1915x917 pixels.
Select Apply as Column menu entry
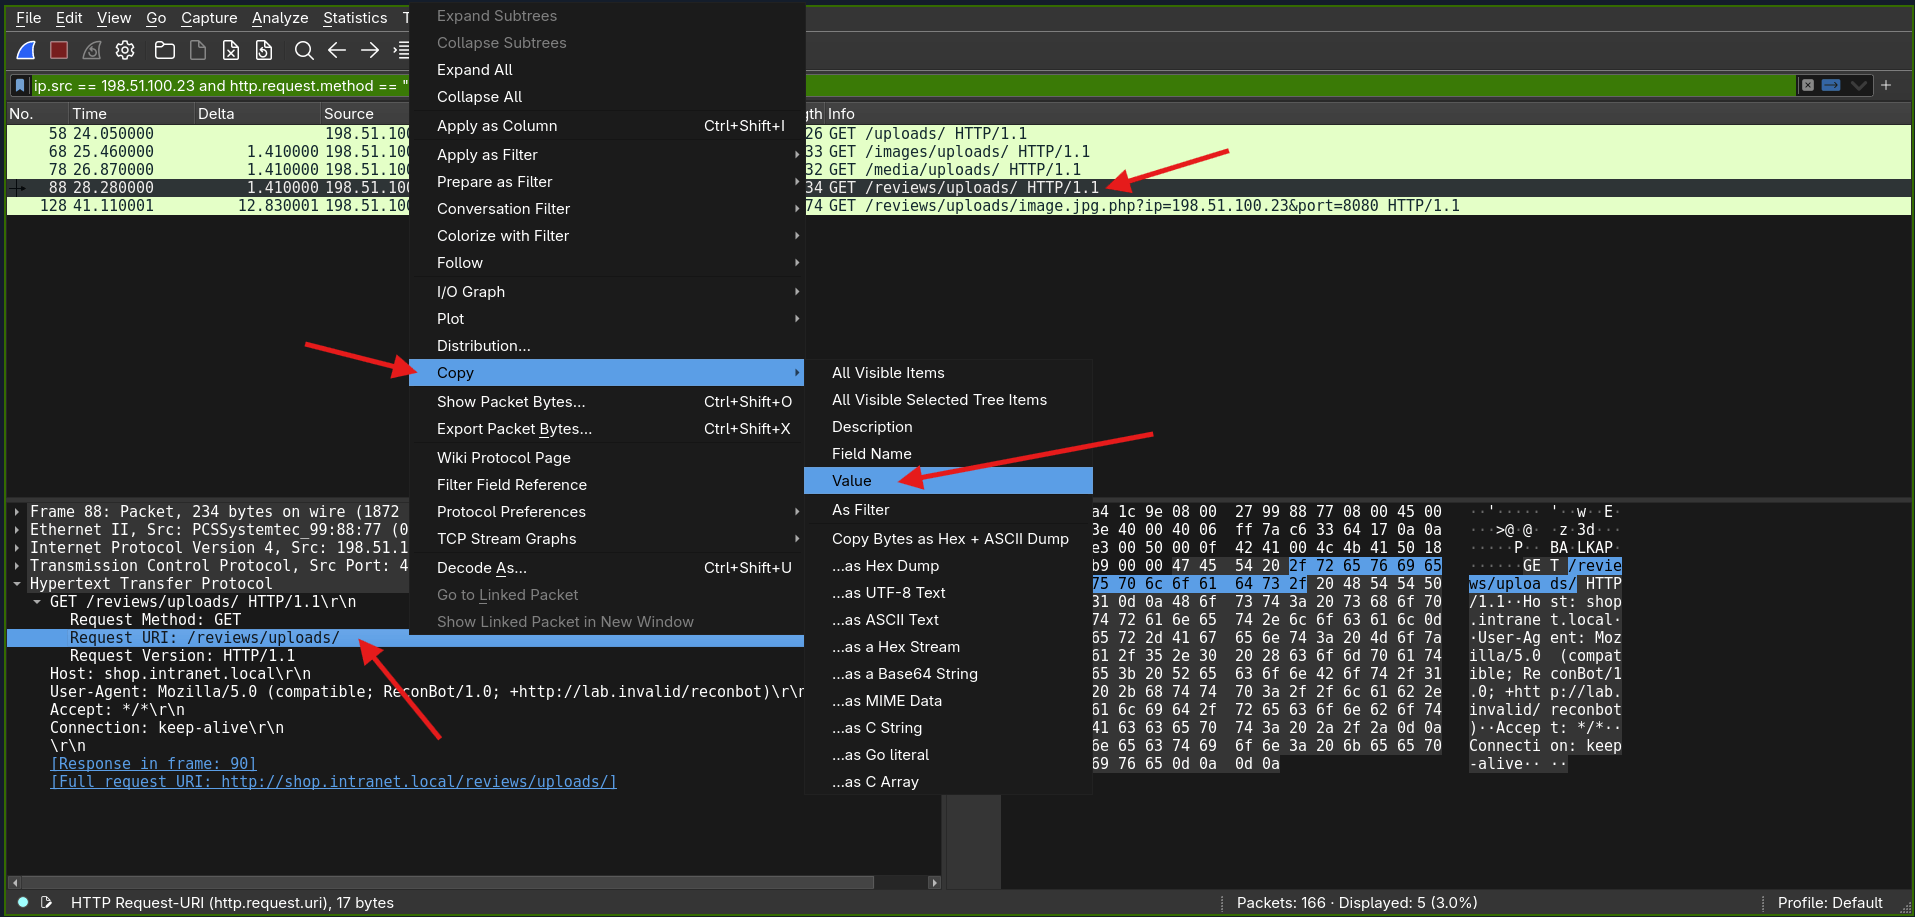[607, 126]
